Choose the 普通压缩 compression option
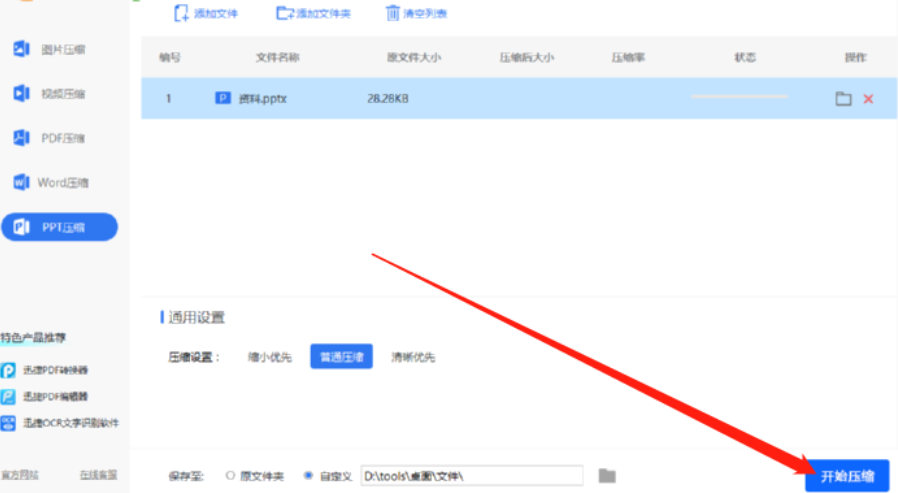898x493 pixels. tap(341, 356)
